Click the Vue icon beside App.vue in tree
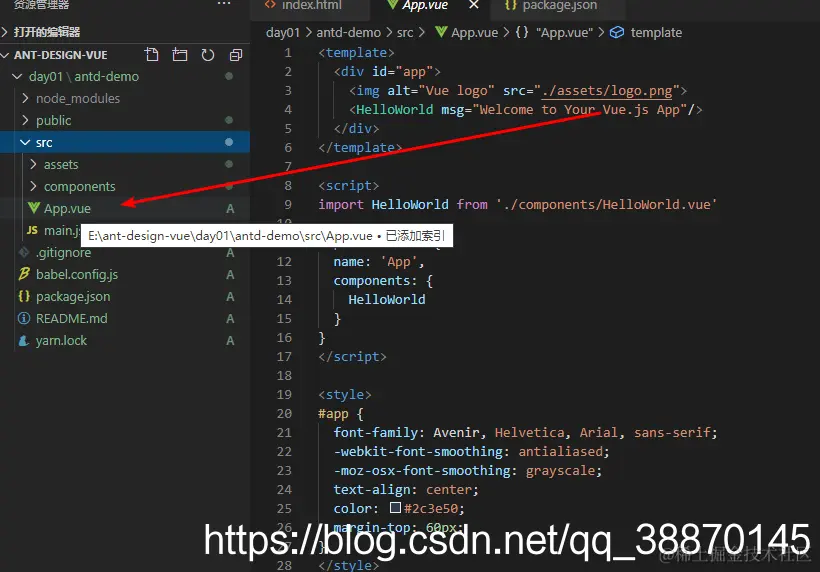820x572 pixels. tap(34, 208)
